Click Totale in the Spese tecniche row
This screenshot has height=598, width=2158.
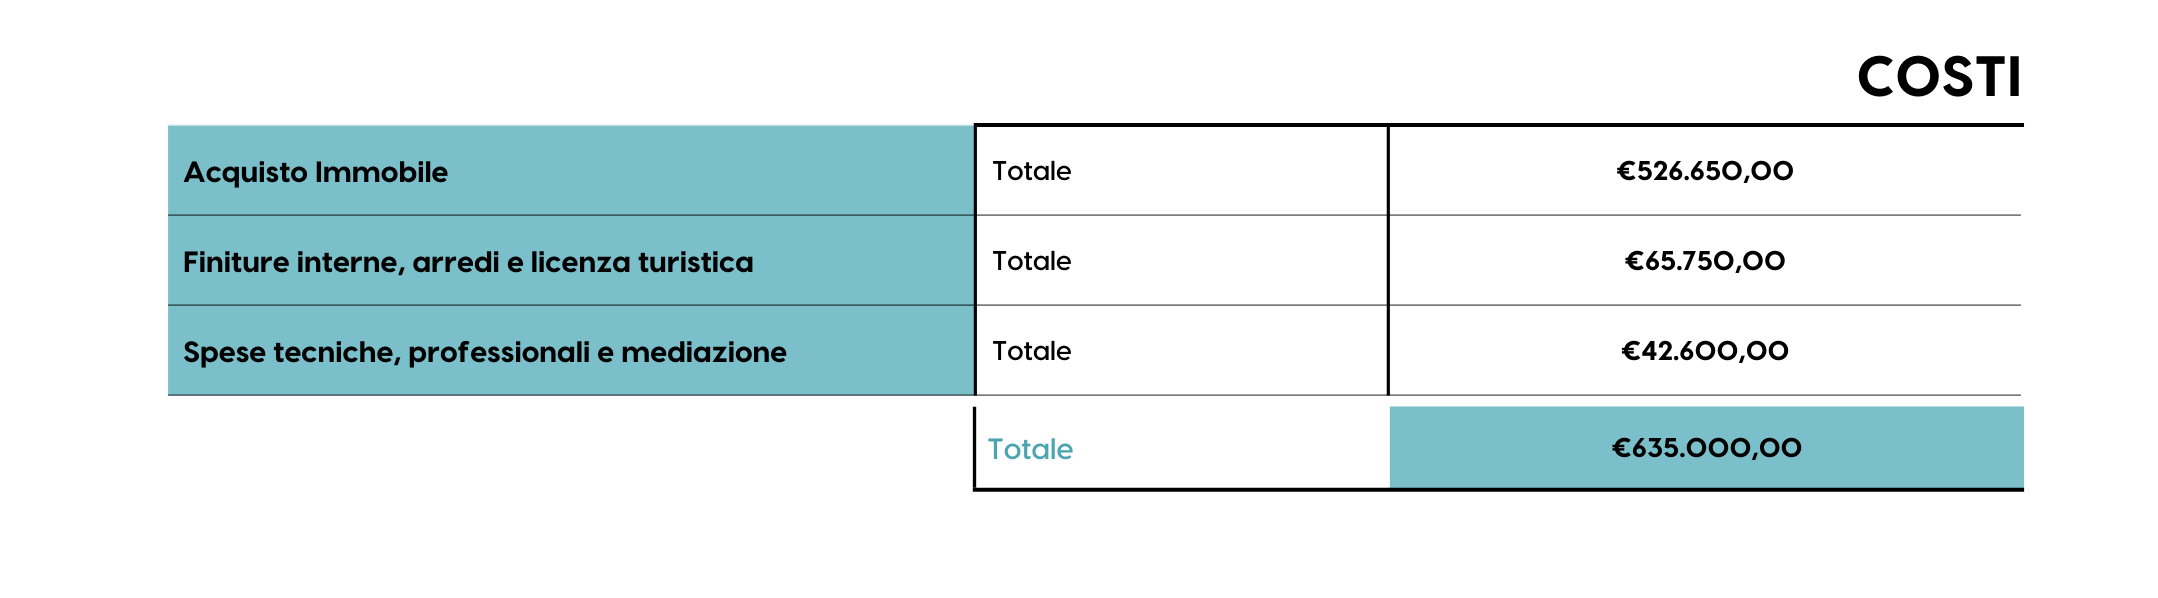[x=1031, y=351]
